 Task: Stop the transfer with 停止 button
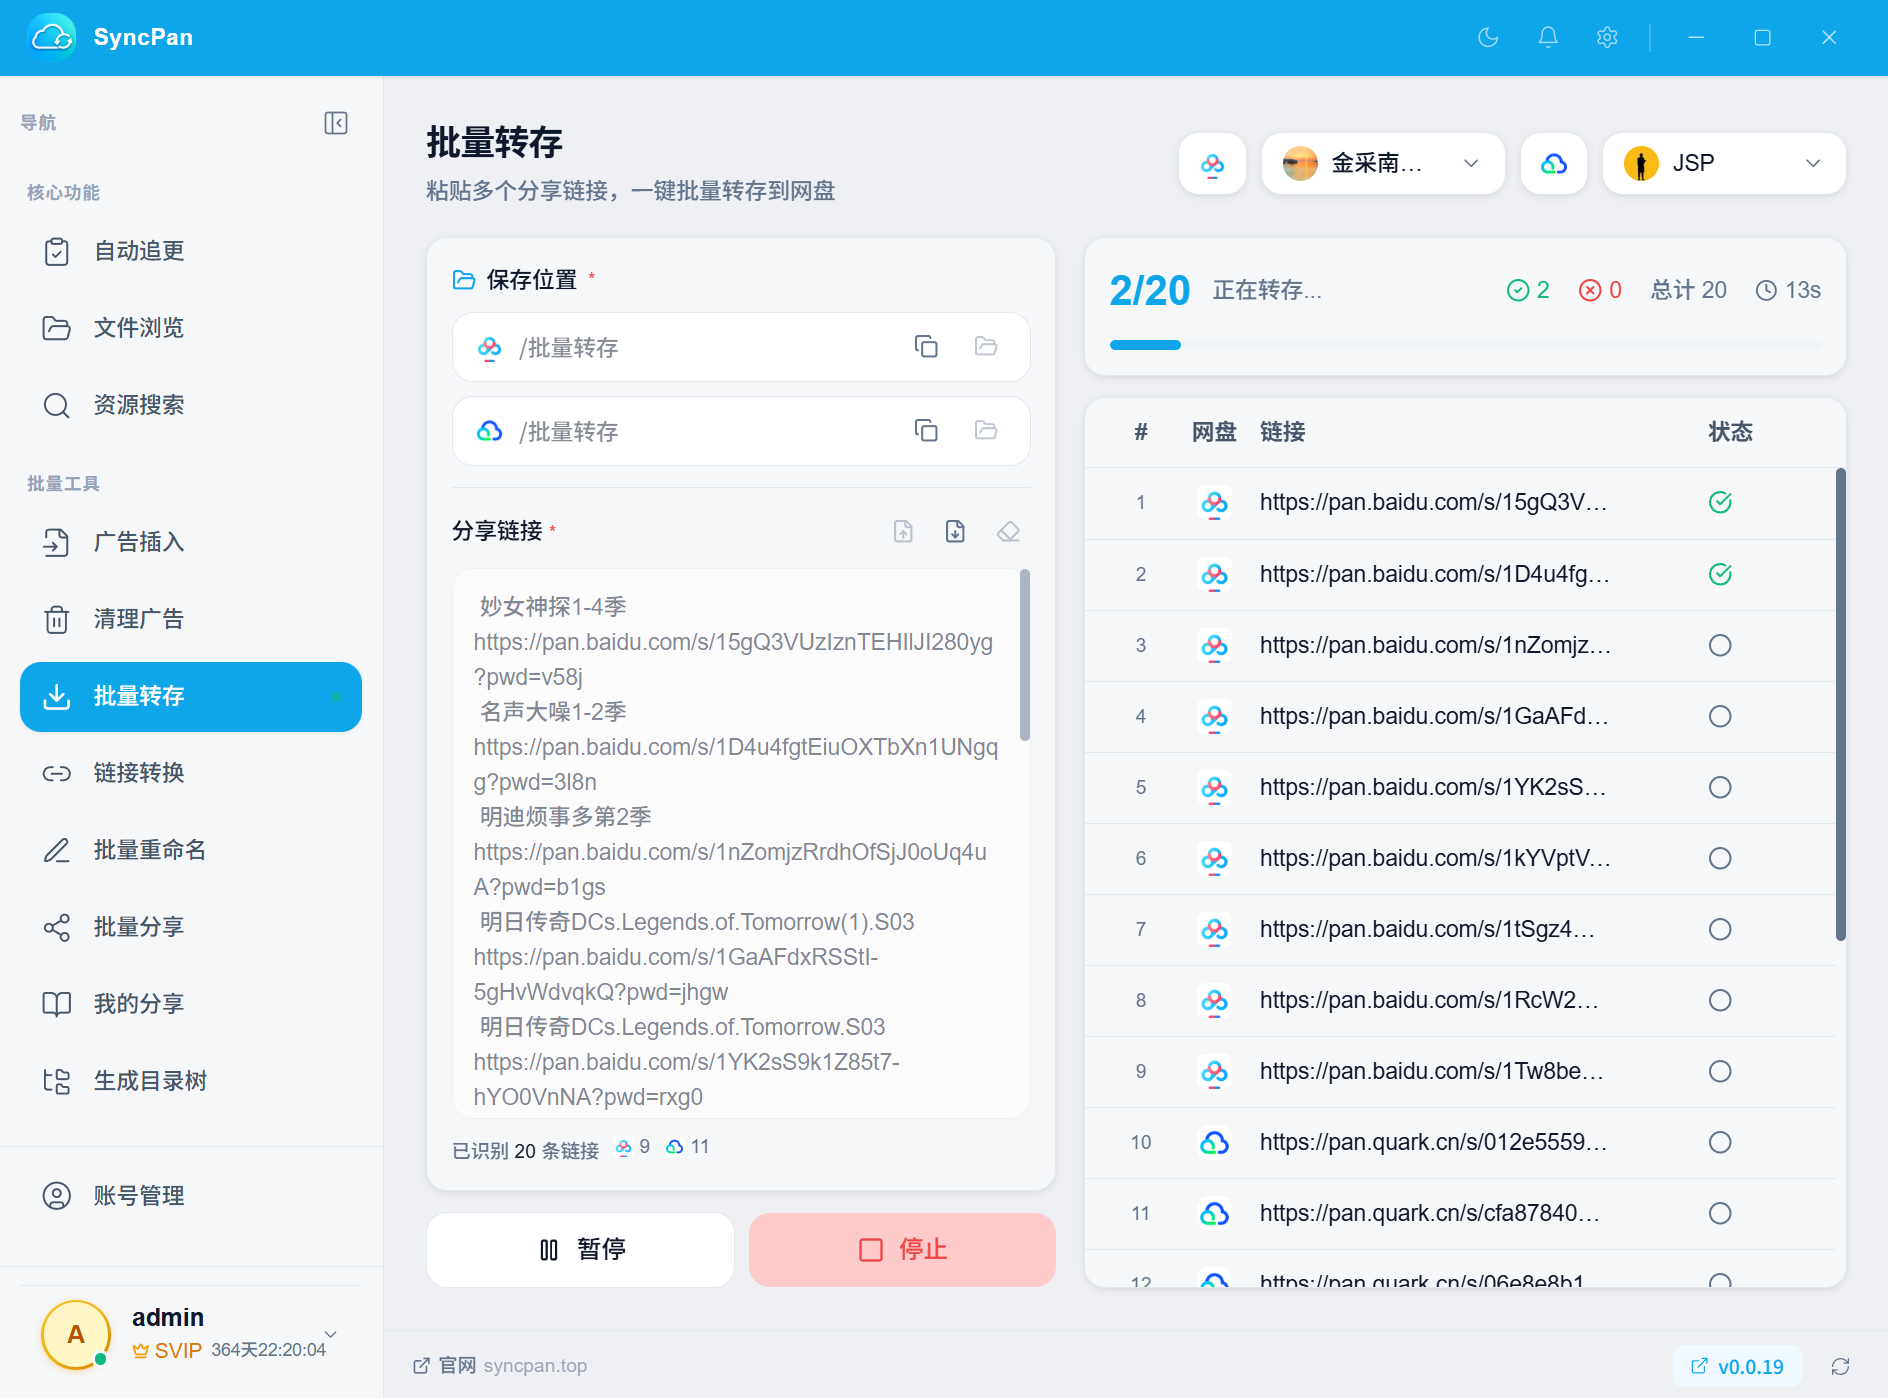tap(902, 1249)
